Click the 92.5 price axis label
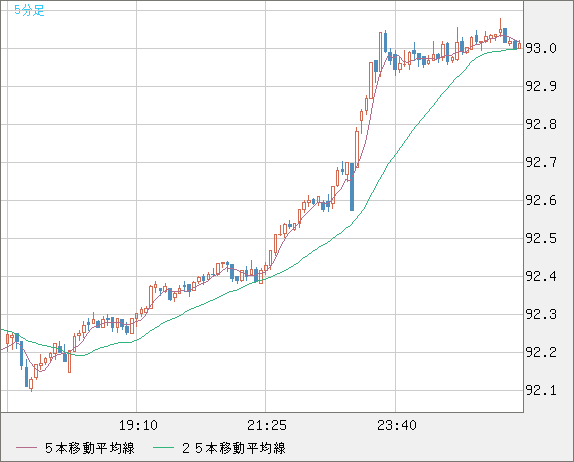This screenshot has width=574, height=462. click(541, 239)
